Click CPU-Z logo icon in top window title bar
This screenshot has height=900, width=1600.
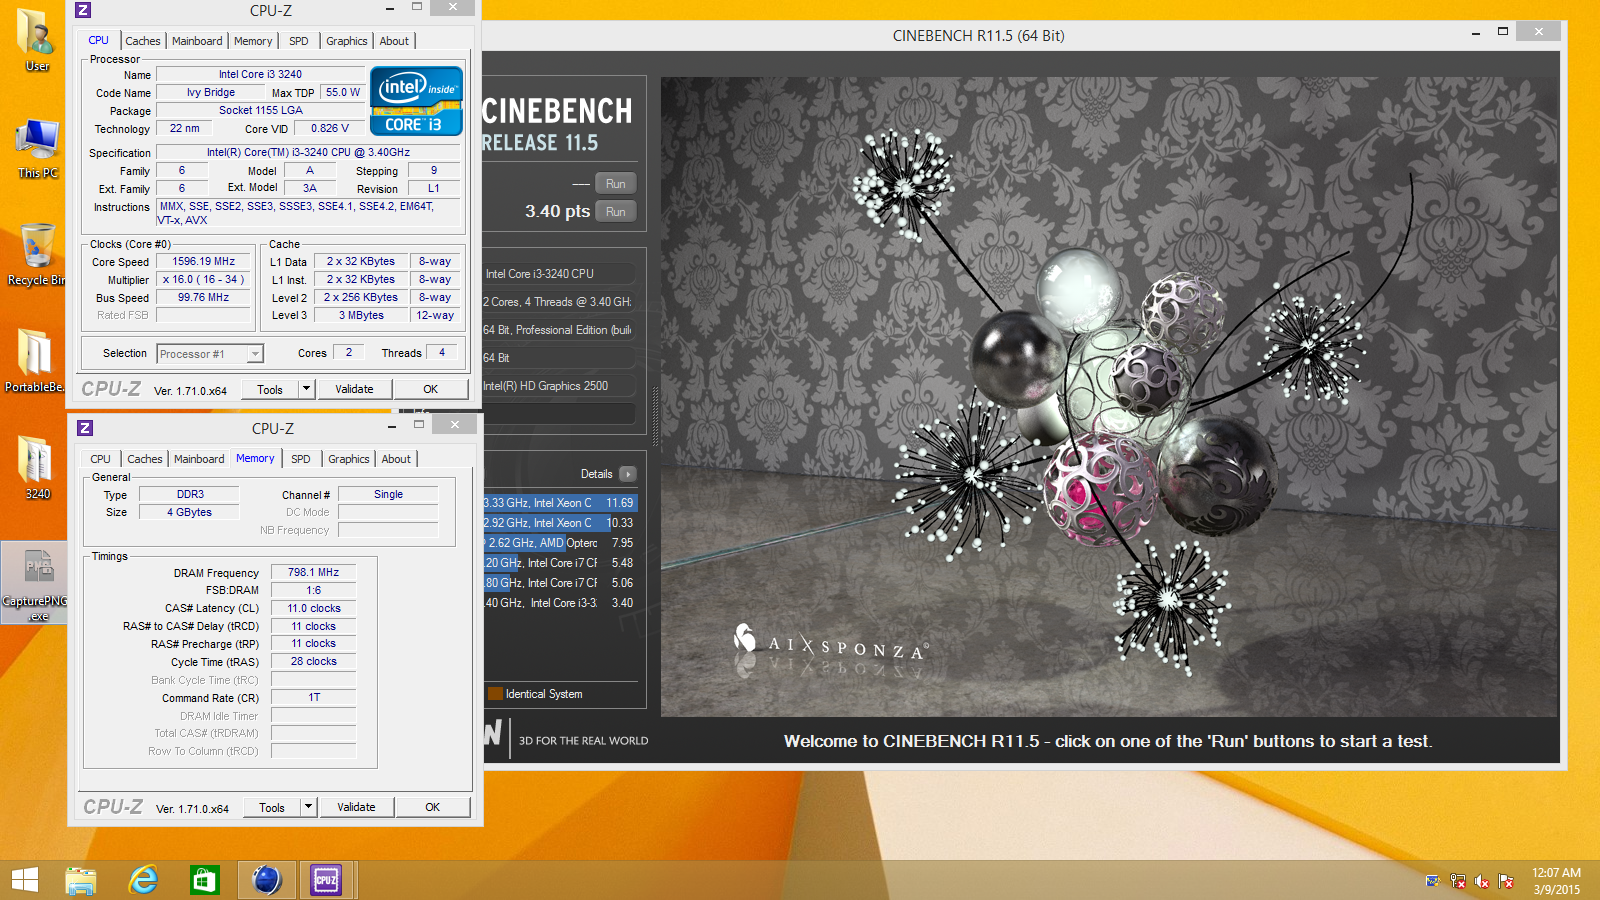point(83,10)
